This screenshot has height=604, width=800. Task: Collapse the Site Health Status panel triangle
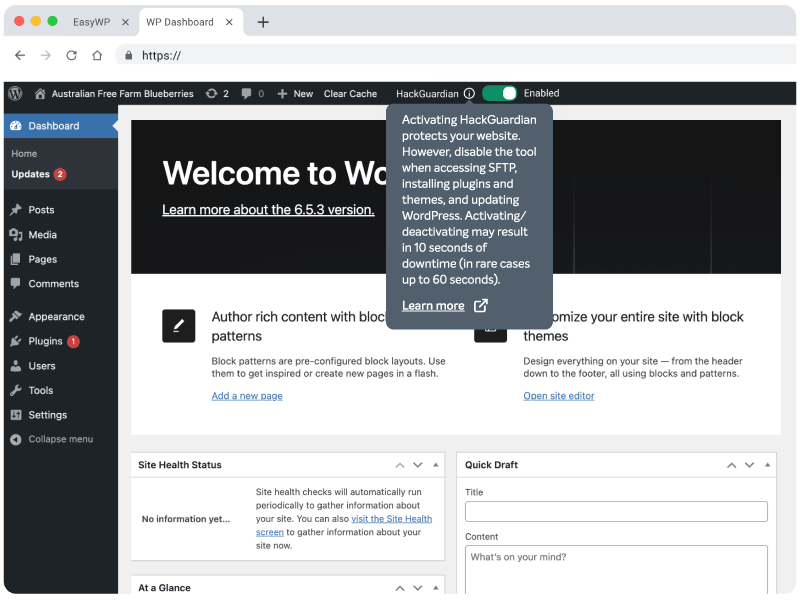coord(436,465)
